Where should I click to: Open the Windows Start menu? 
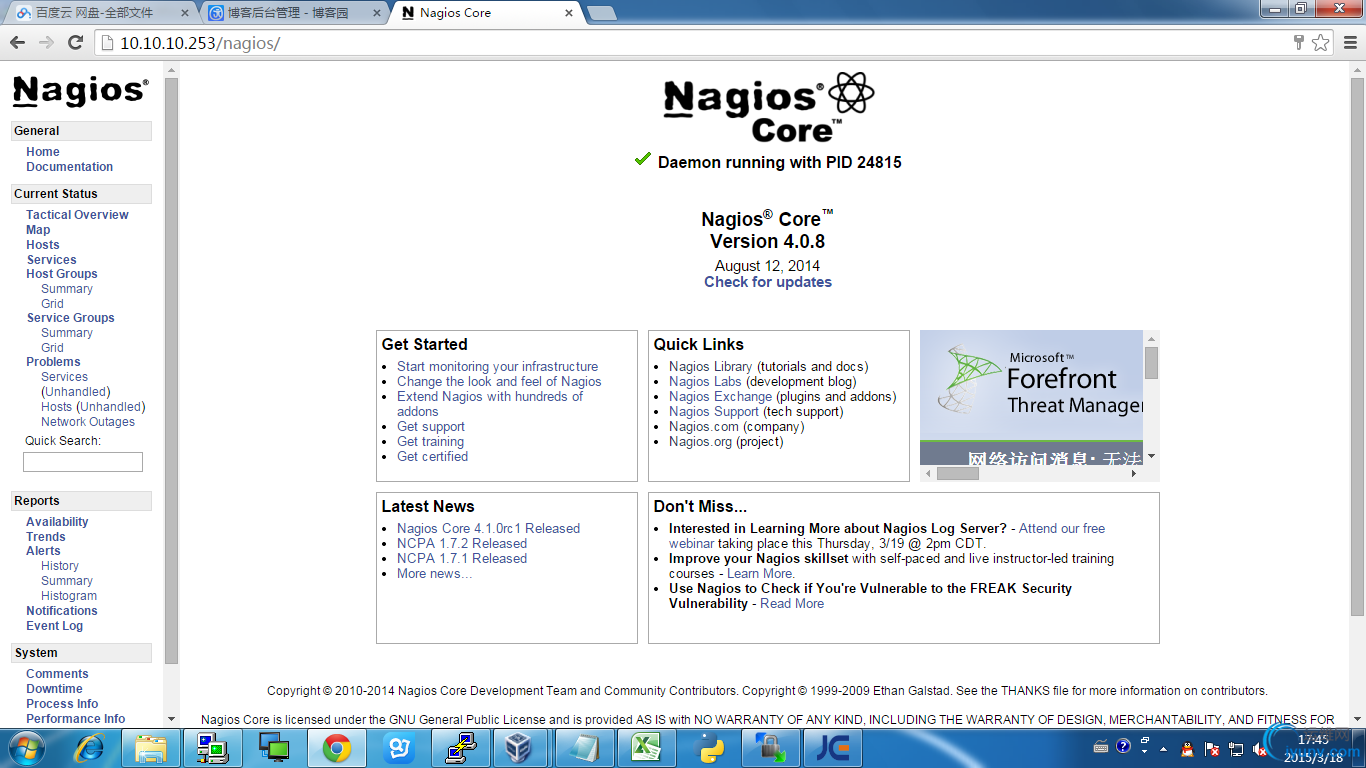[25, 748]
